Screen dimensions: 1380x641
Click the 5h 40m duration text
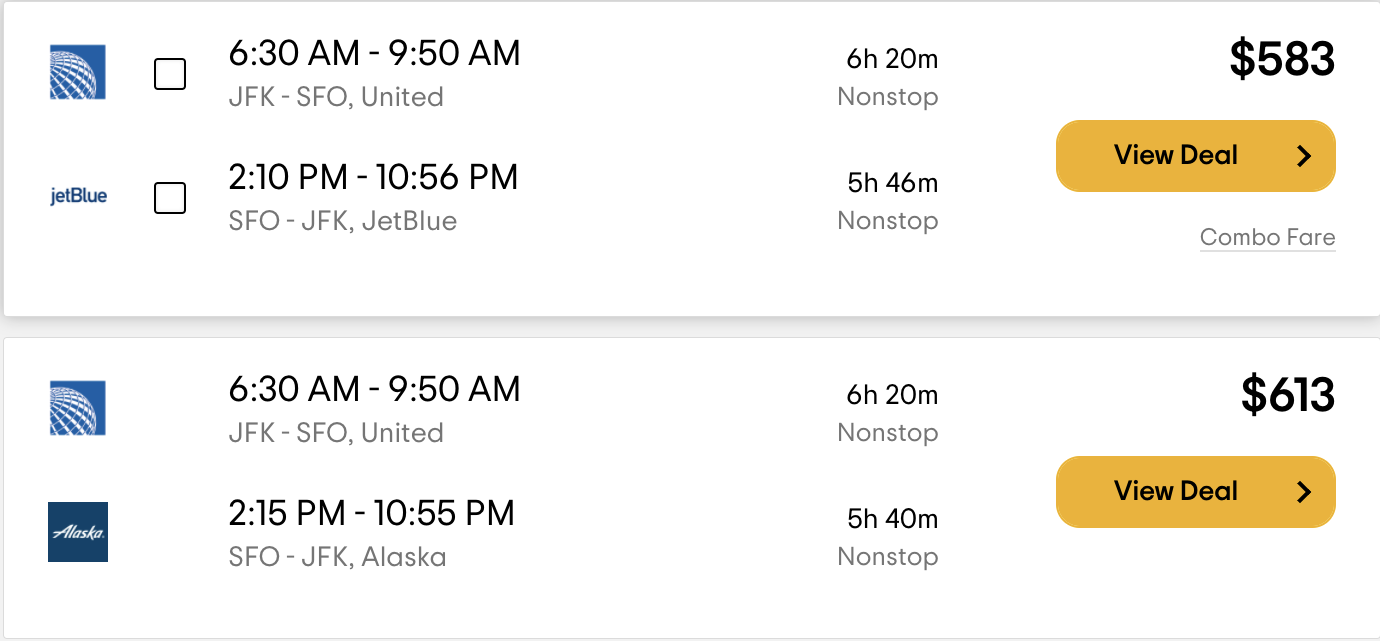click(x=892, y=520)
